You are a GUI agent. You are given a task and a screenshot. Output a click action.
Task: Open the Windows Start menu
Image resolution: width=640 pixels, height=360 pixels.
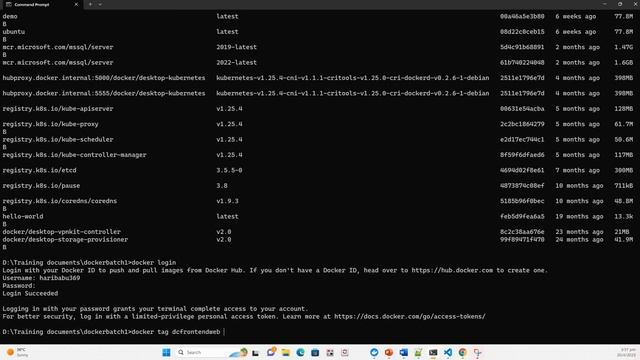tap(166, 352)
